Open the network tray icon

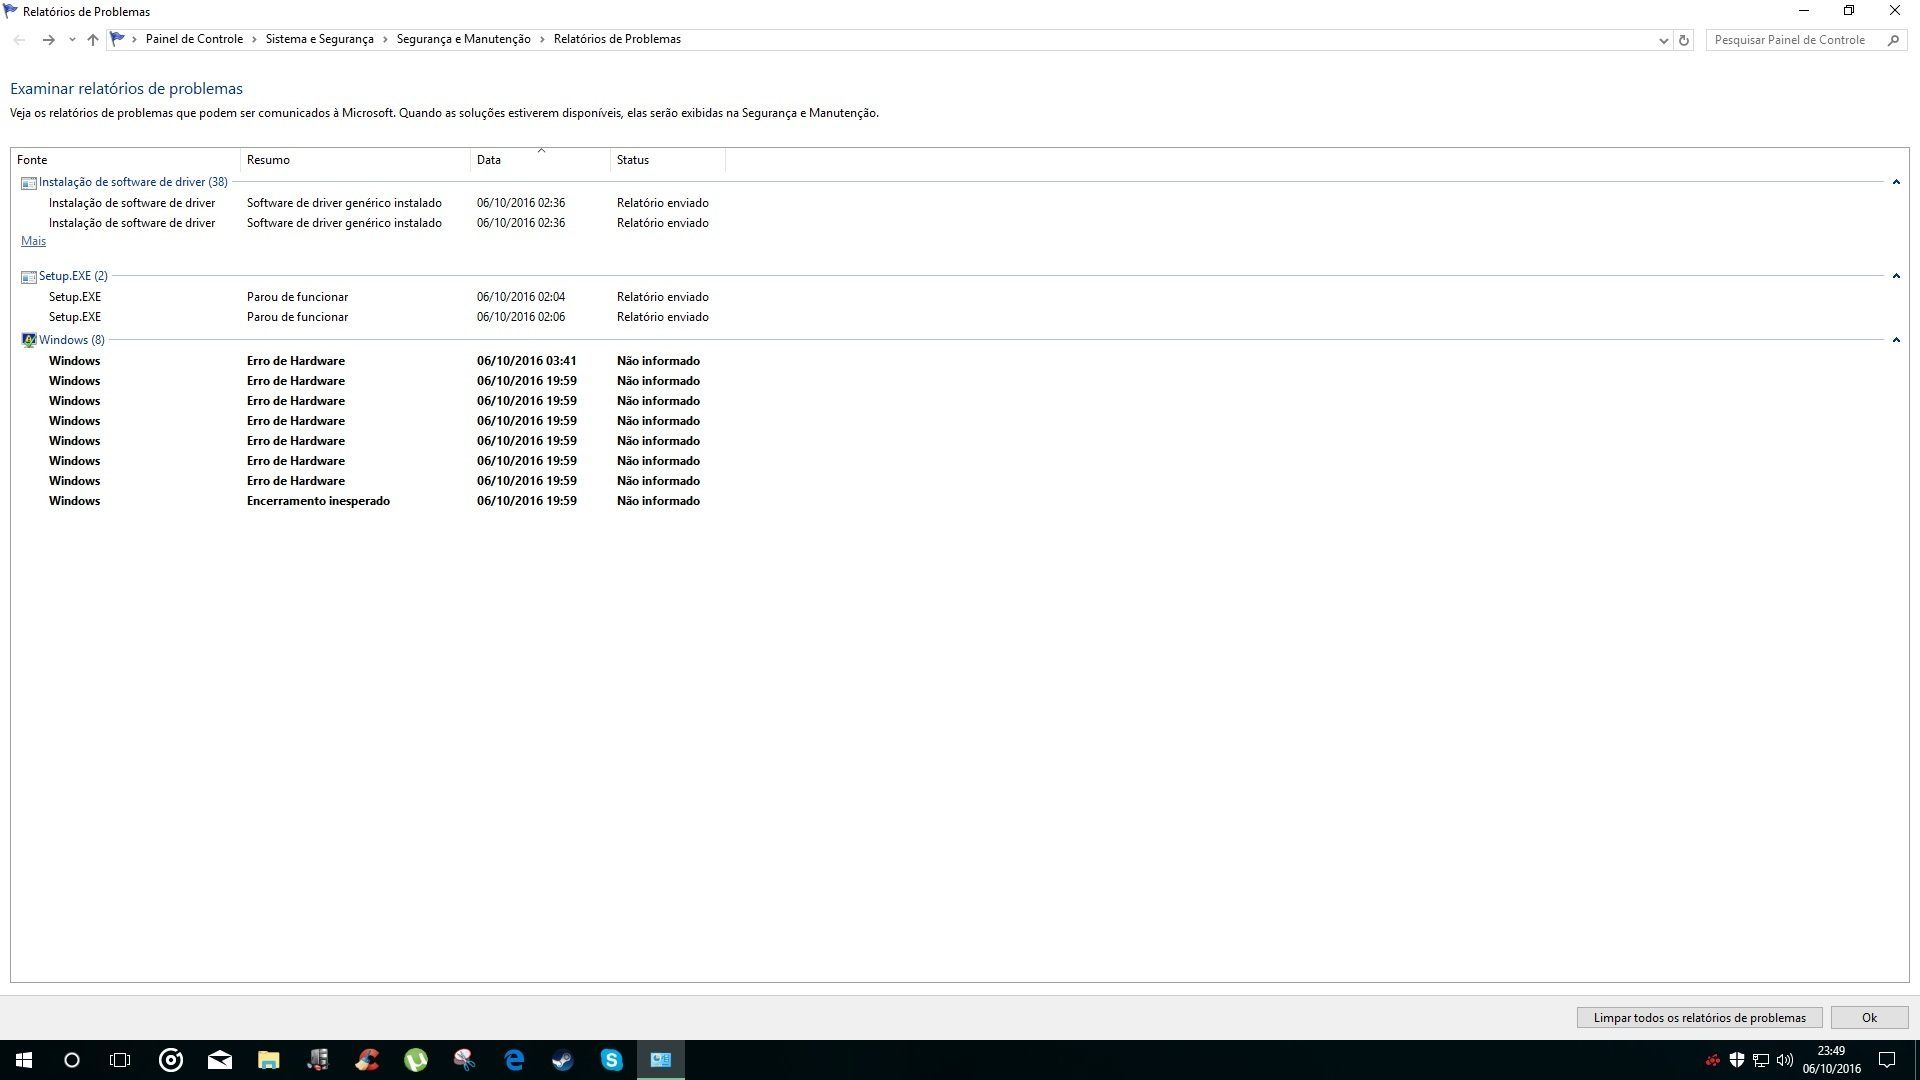(x=1761, y=1060)
